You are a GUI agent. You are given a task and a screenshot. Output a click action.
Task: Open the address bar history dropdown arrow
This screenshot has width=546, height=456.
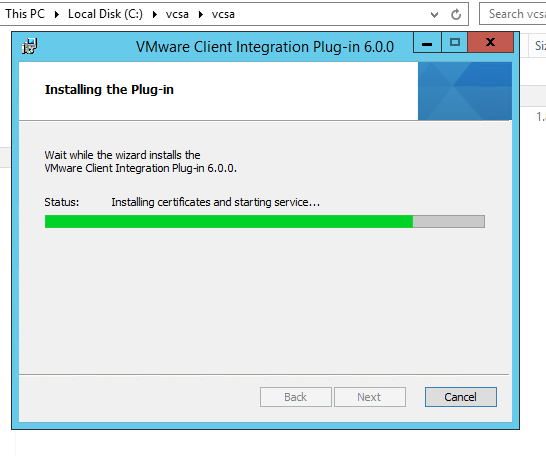(x=434, y=15)
